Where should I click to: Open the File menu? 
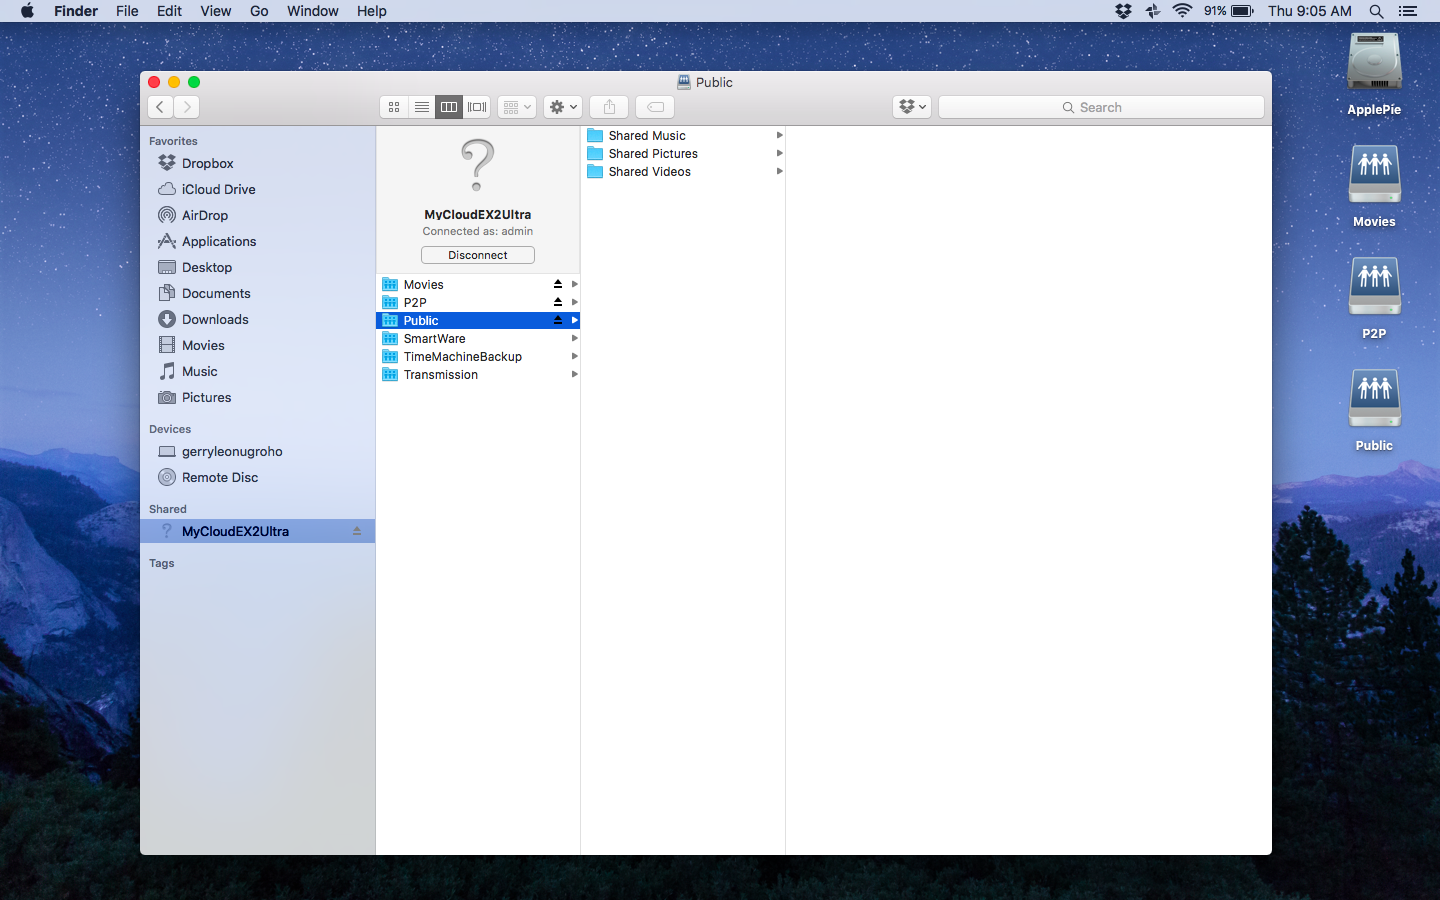point(127,11)
